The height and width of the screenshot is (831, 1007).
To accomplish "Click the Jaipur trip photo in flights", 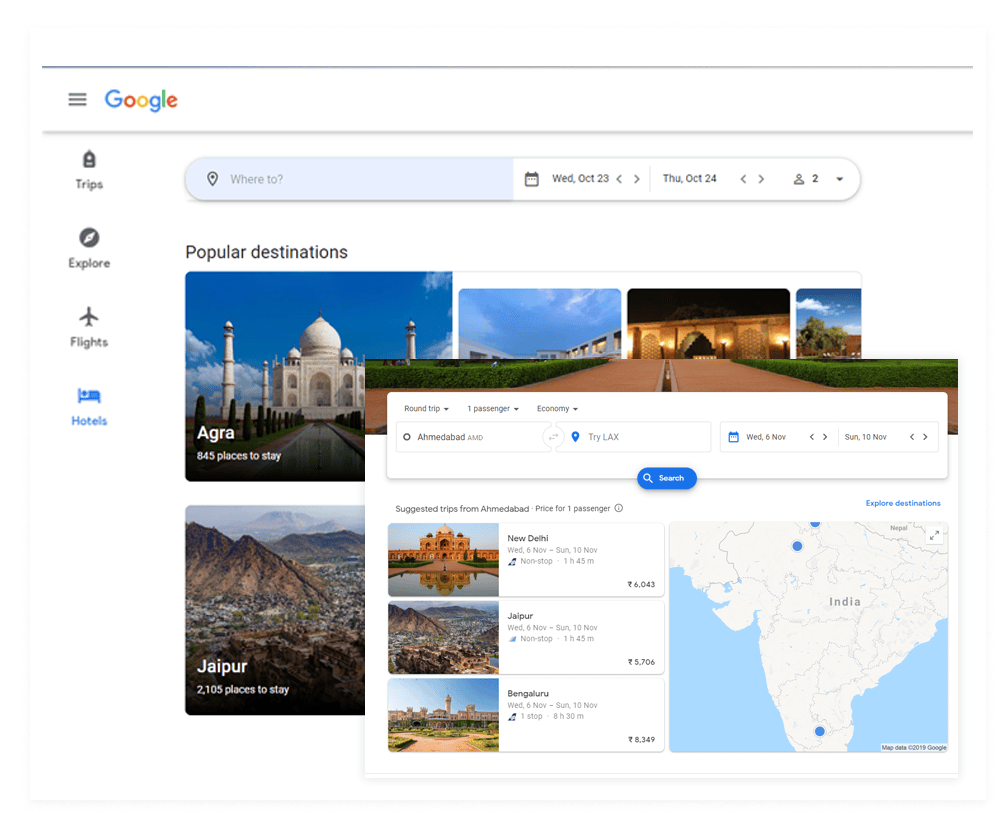I will pos(443,637).
